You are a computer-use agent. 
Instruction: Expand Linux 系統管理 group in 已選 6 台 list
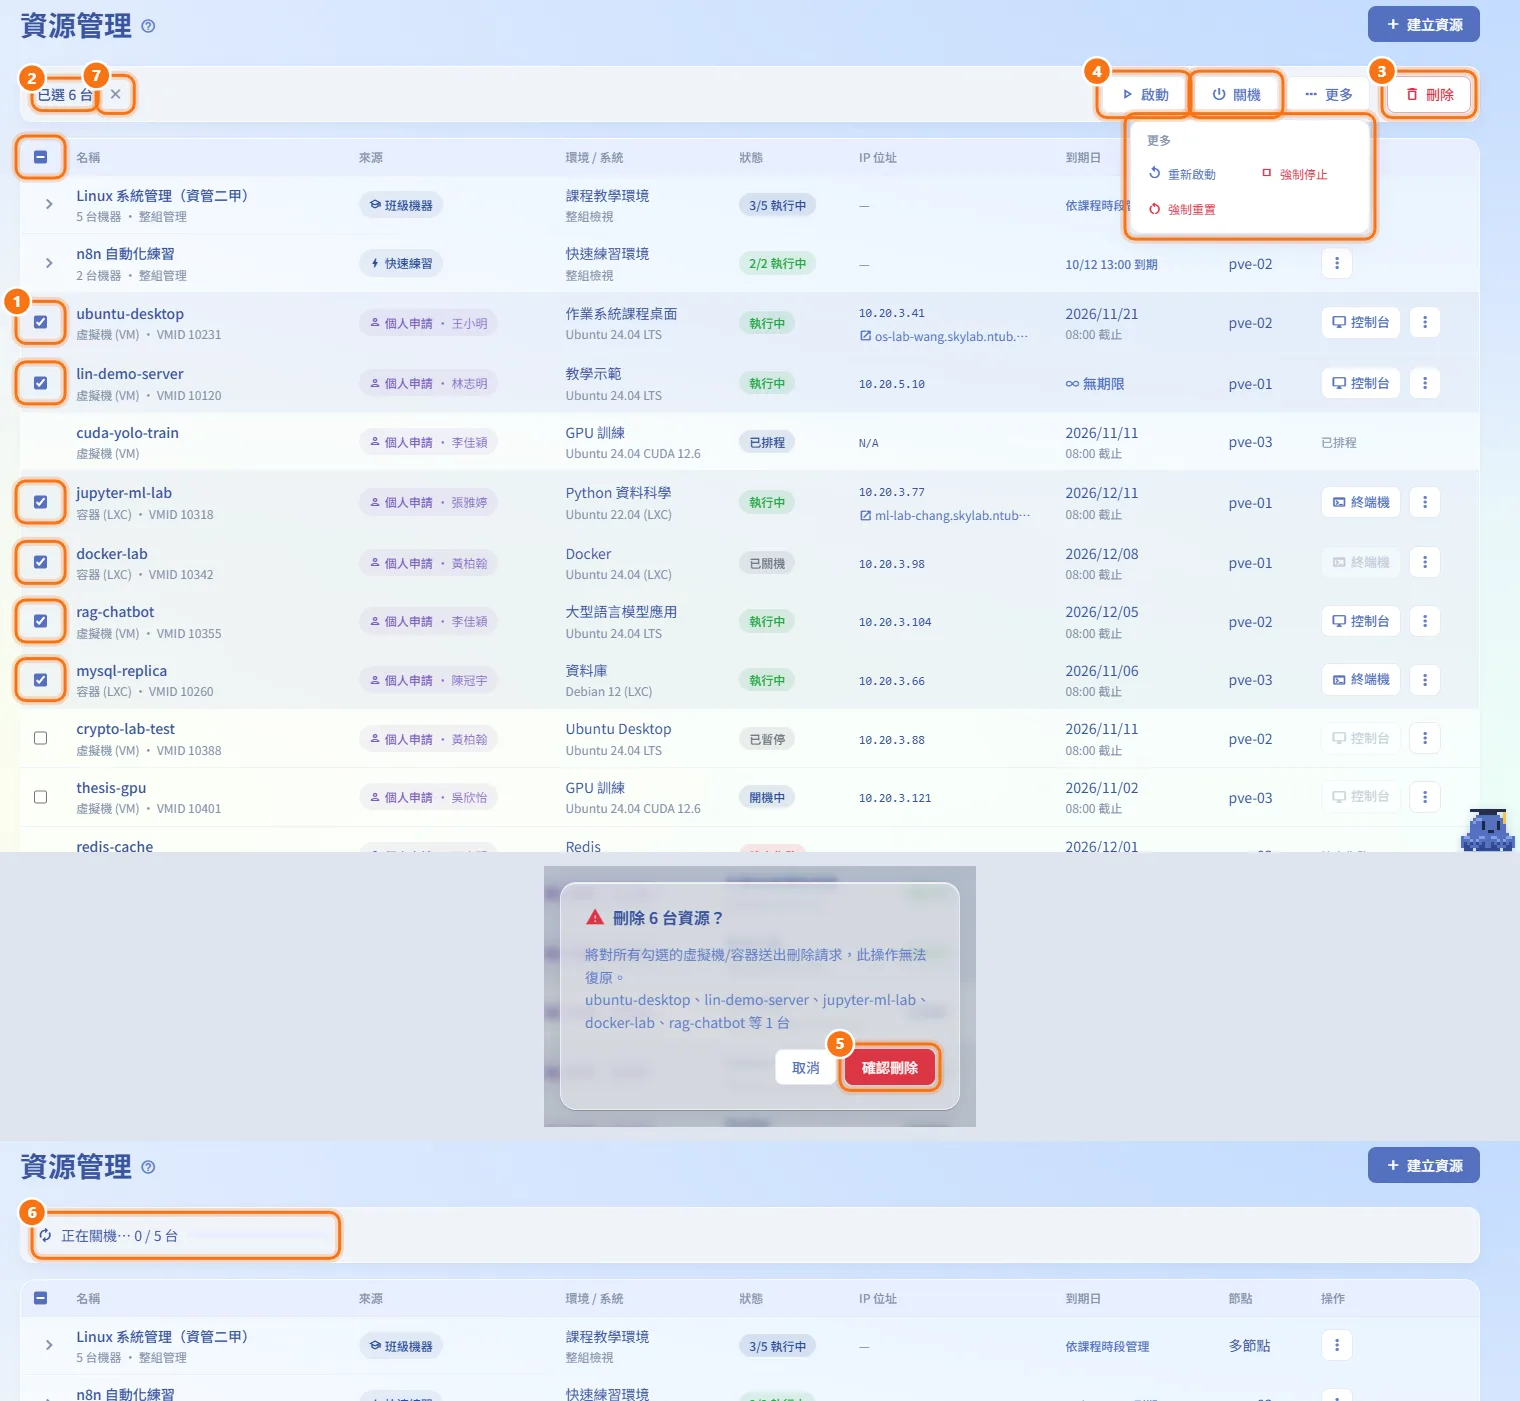(49, 204)
